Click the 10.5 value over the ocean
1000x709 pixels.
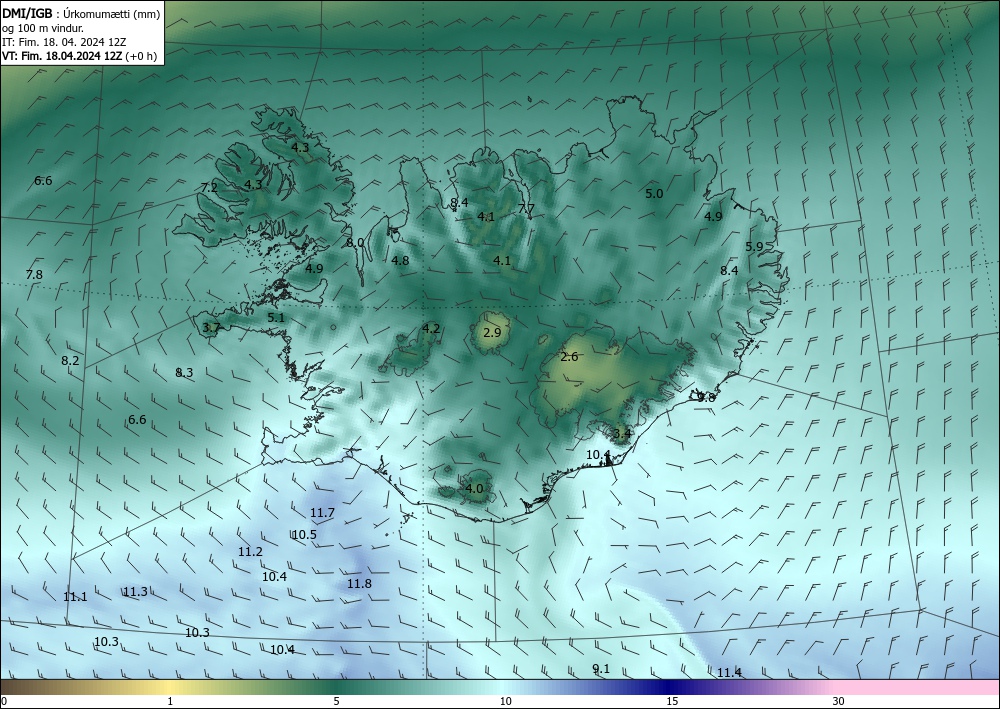click(304, 534)
